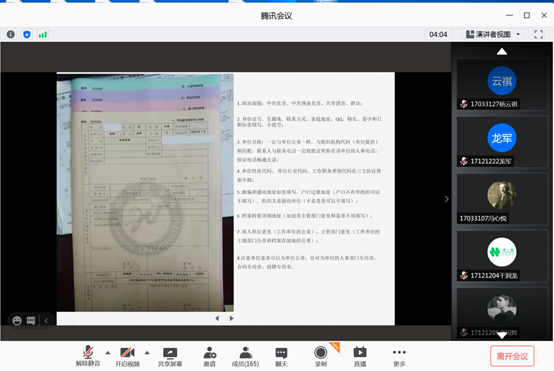The height and width of the screenshot is (371, 554).
Task: Click the red Leave Meeting button
Action: (x=512, y=356)
